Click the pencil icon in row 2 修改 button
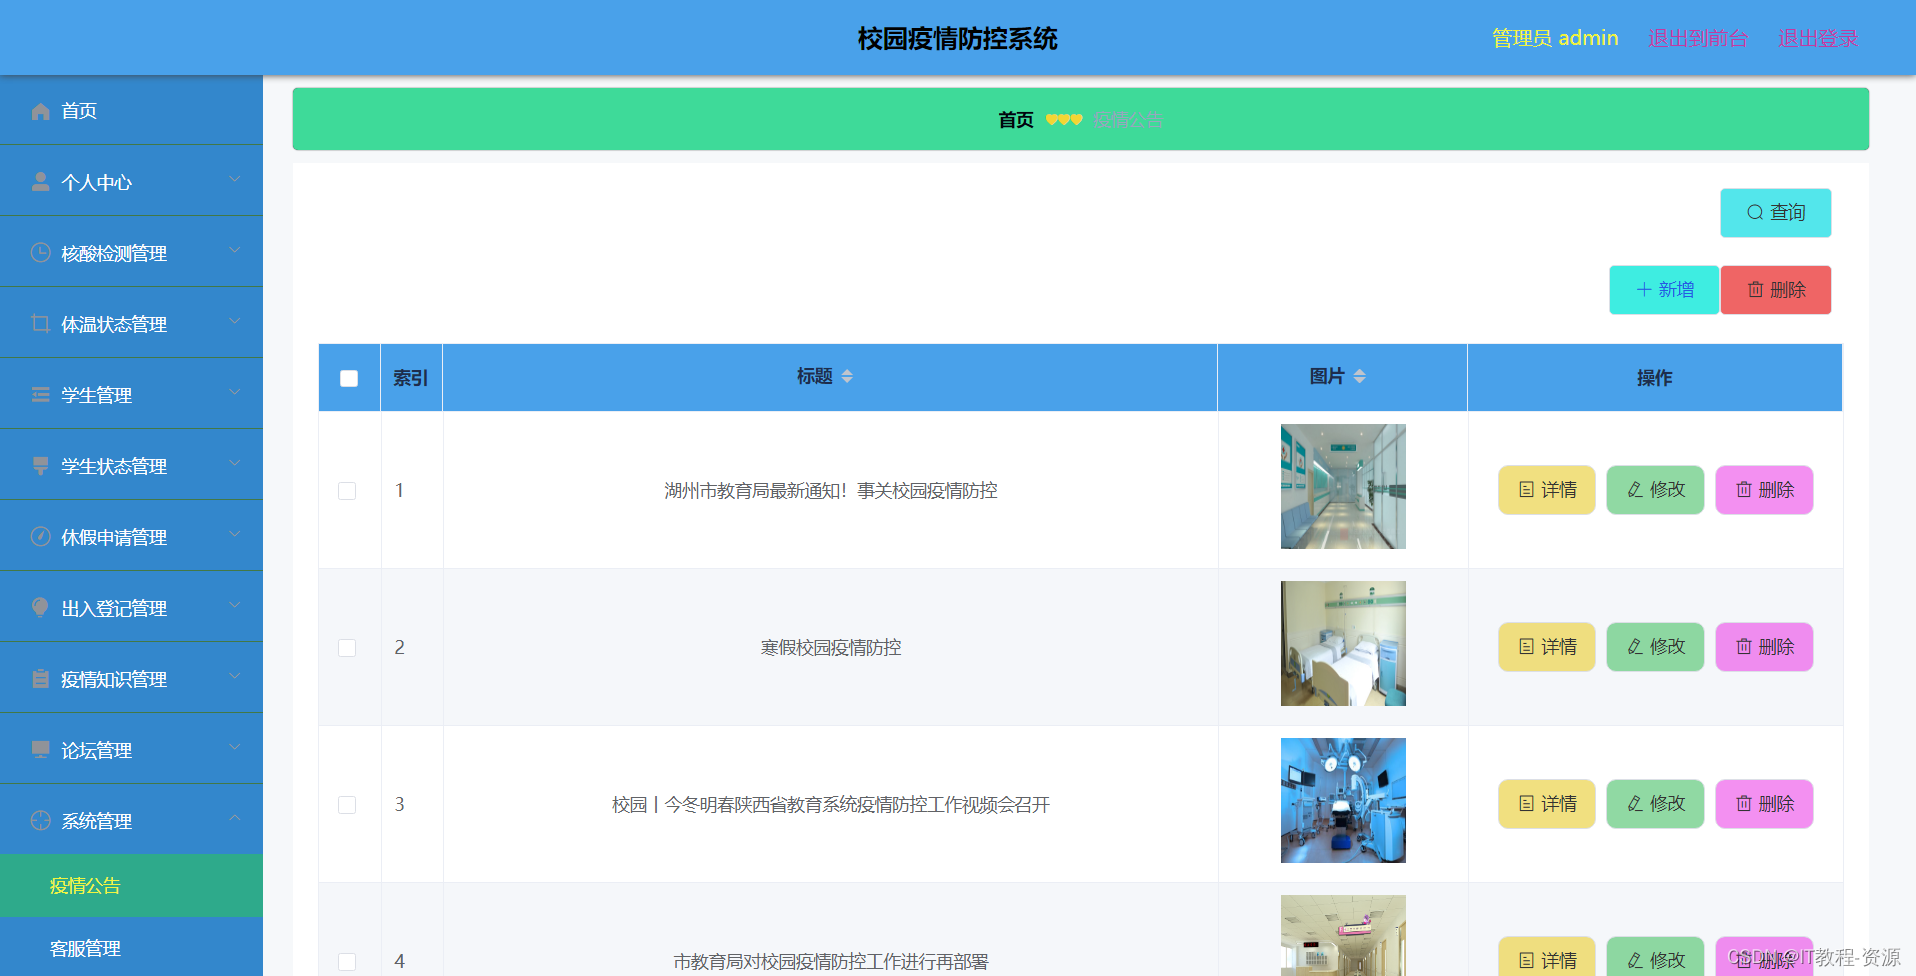Screen dimensions: 1916x976 click(1635, 647)
